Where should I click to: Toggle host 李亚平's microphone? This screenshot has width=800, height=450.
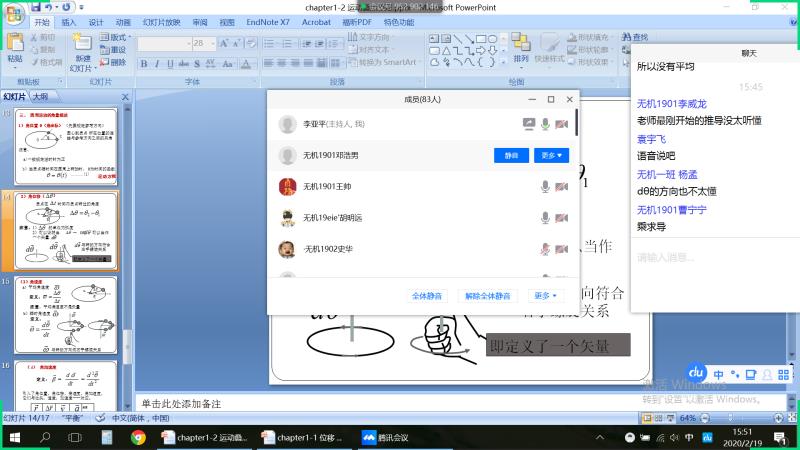click(x=545, y=124)
